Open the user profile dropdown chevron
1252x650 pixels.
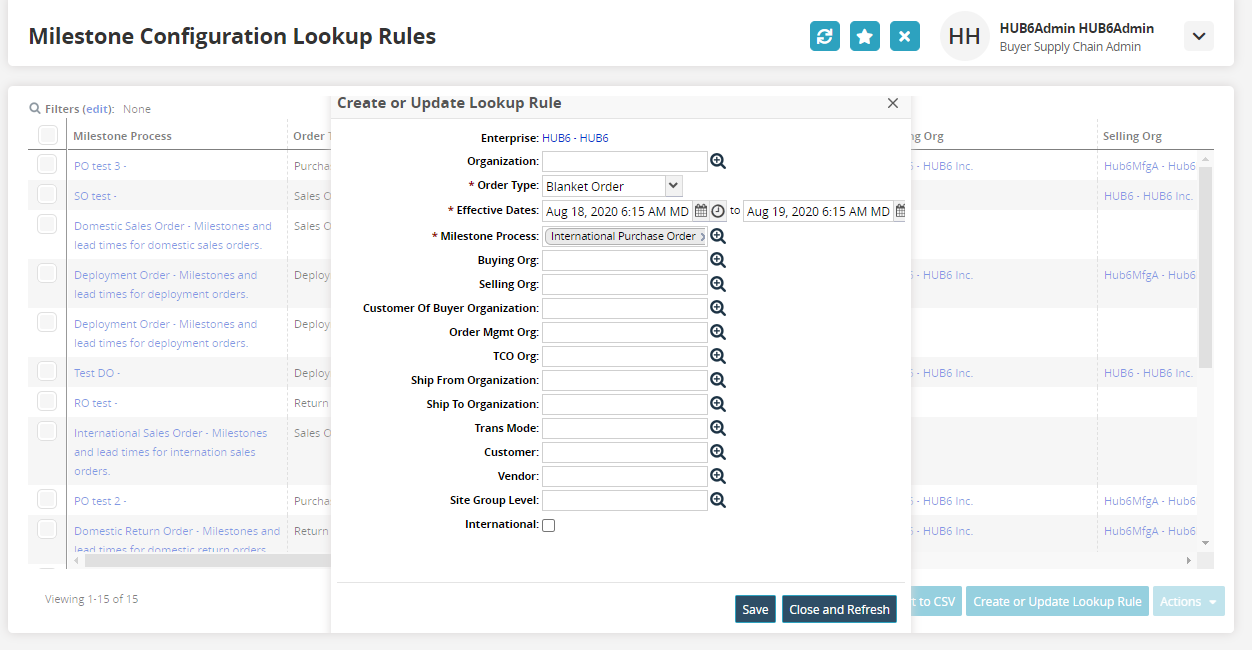coord(1198,37)
